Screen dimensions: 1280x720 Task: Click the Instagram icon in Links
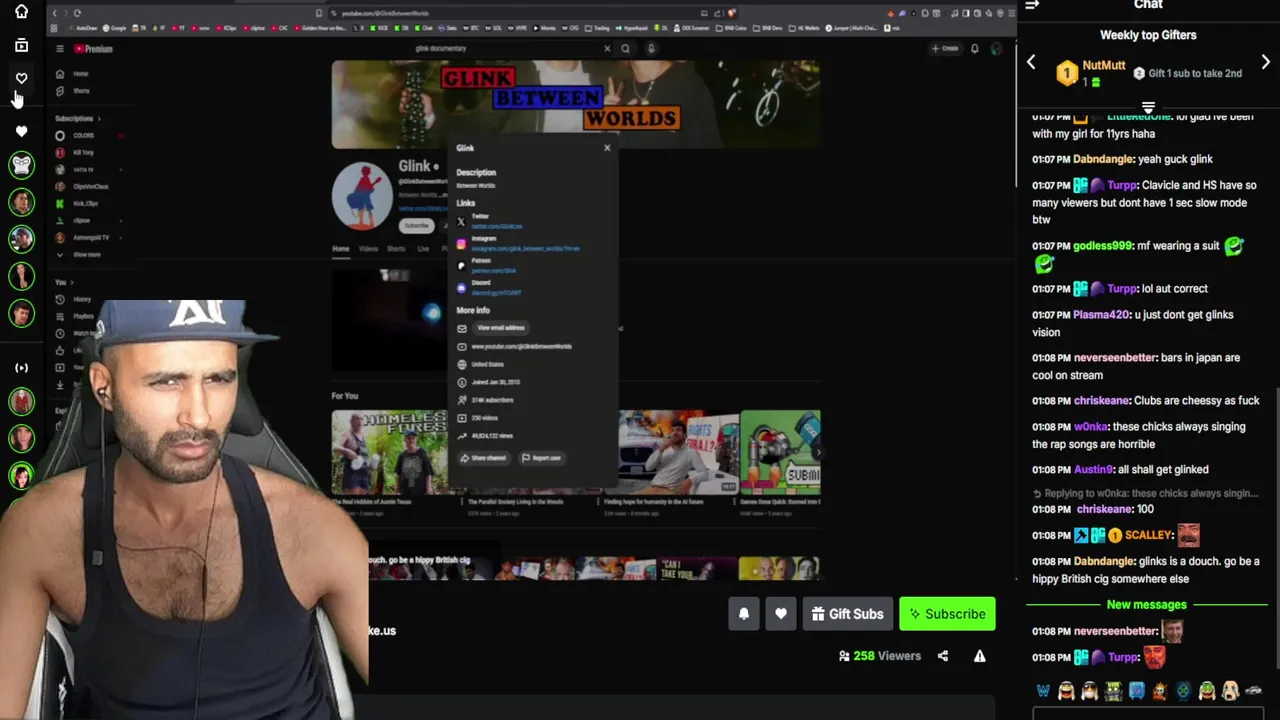[x=461, y=243]
